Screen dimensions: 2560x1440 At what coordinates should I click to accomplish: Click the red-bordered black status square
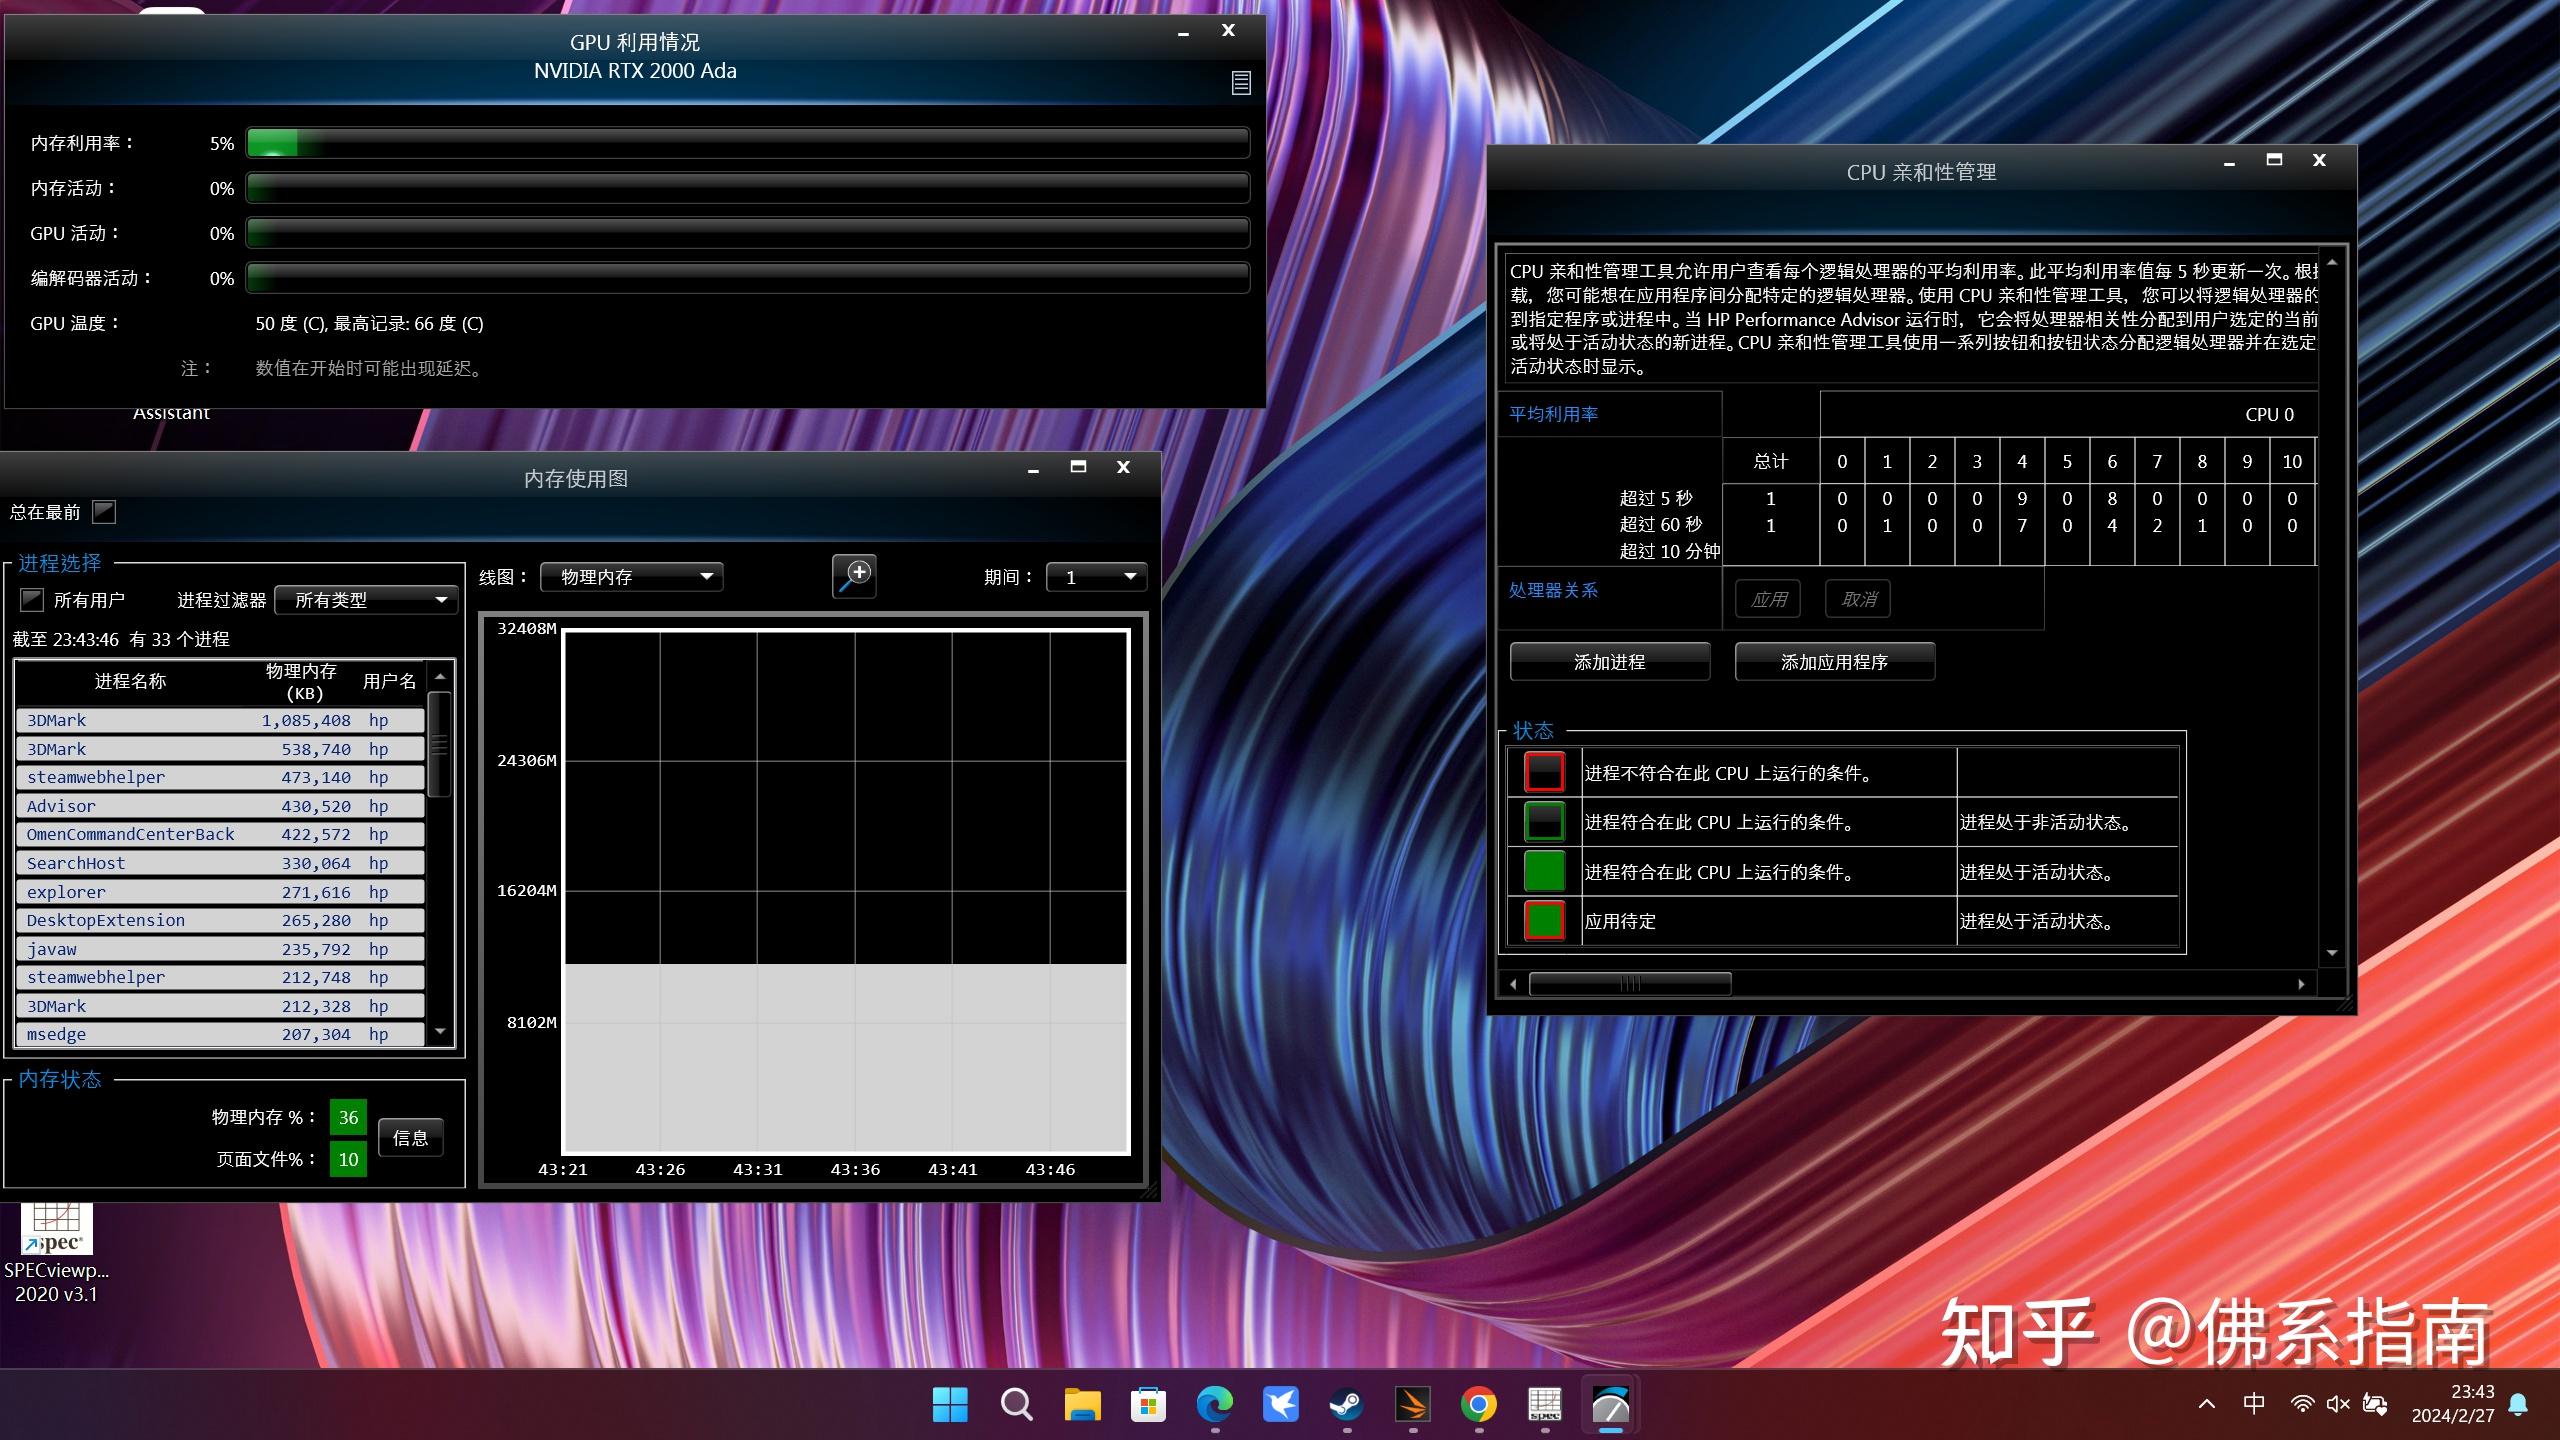[x=1544, y=772]
